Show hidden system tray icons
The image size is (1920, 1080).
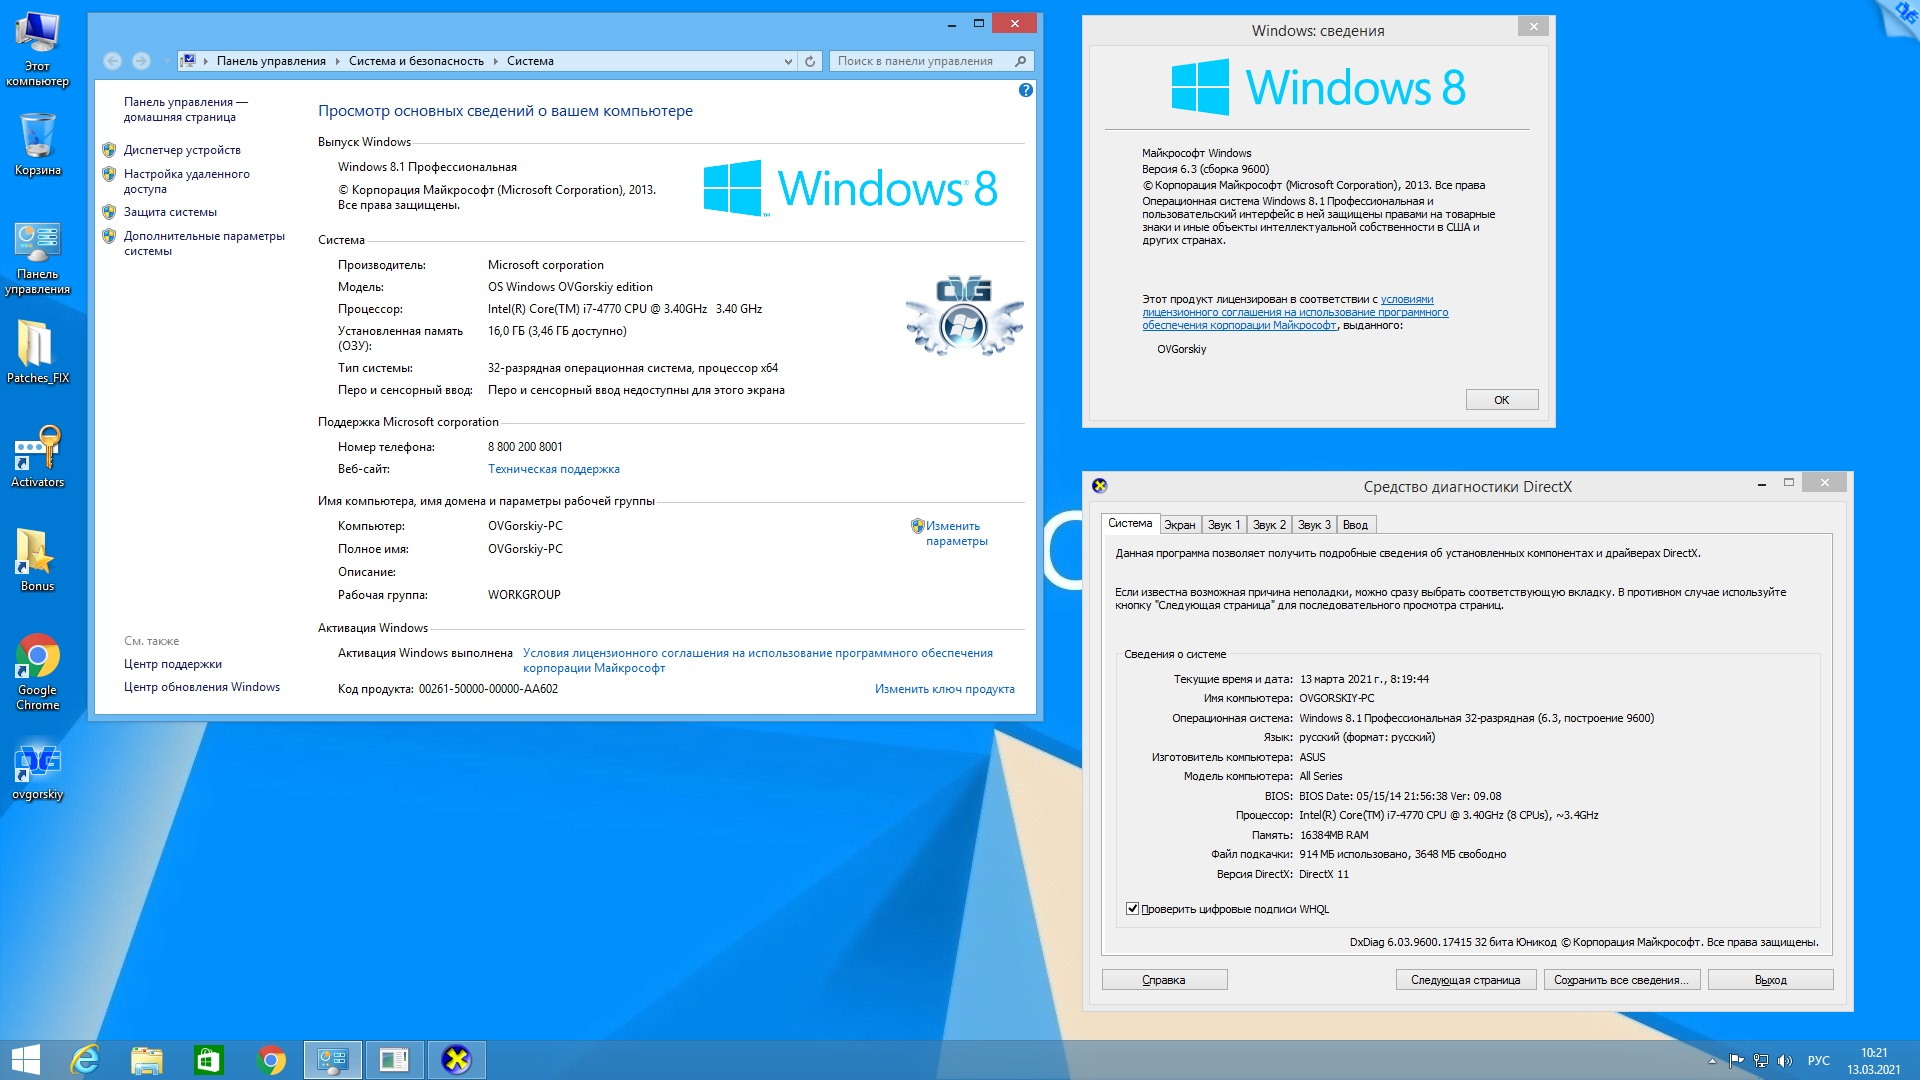point(1711,1061)
